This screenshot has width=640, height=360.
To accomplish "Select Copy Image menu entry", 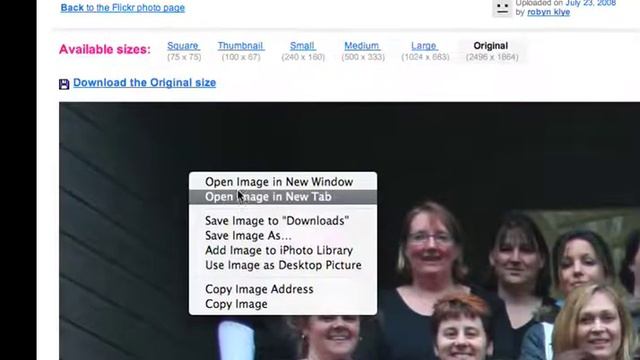I will pyautogui.click(x=283, y=304).
